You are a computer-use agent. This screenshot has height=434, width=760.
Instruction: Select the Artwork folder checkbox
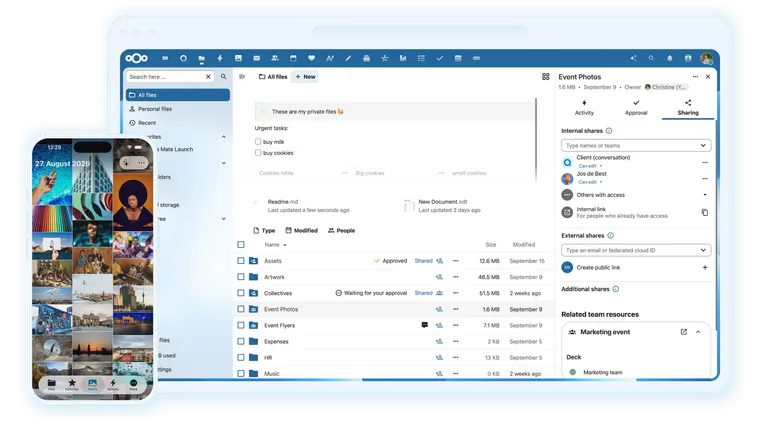241,277
